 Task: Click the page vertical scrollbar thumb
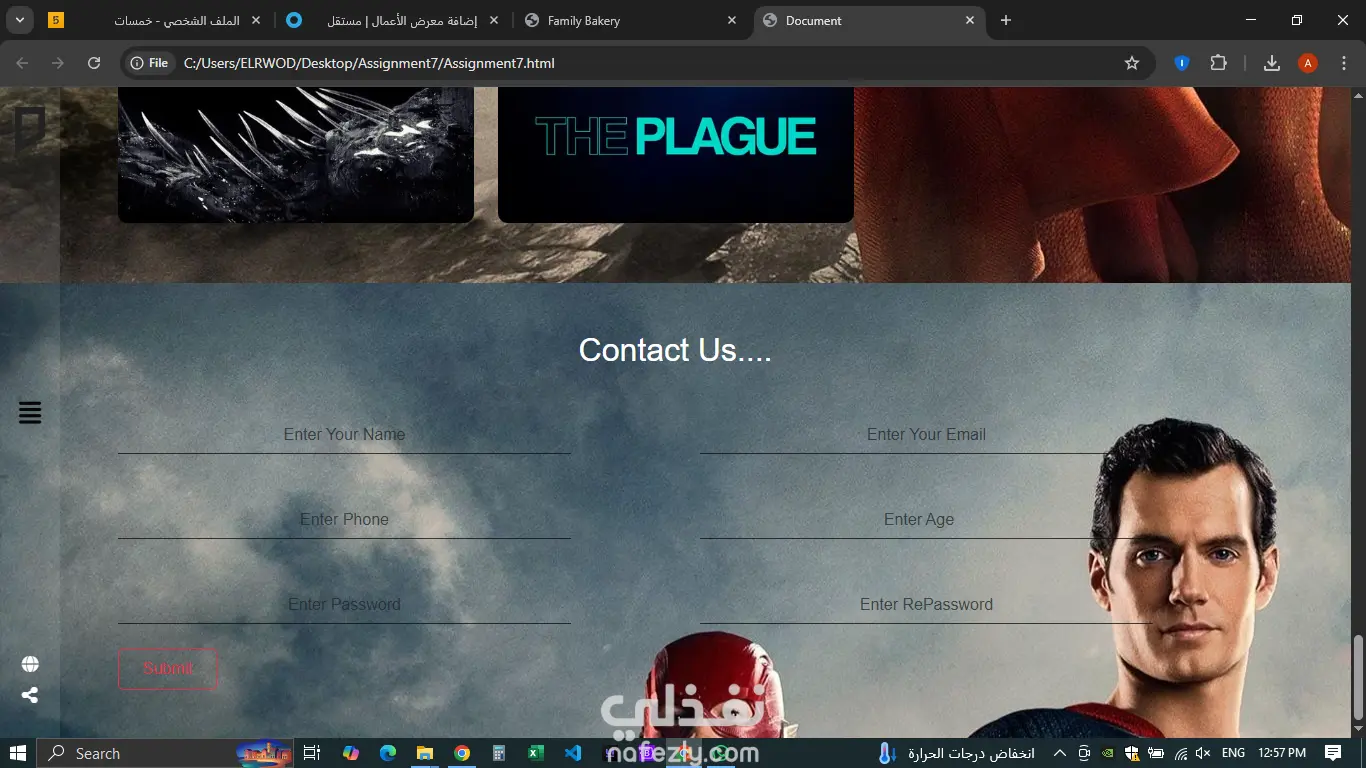click(x=1358, y=677)
